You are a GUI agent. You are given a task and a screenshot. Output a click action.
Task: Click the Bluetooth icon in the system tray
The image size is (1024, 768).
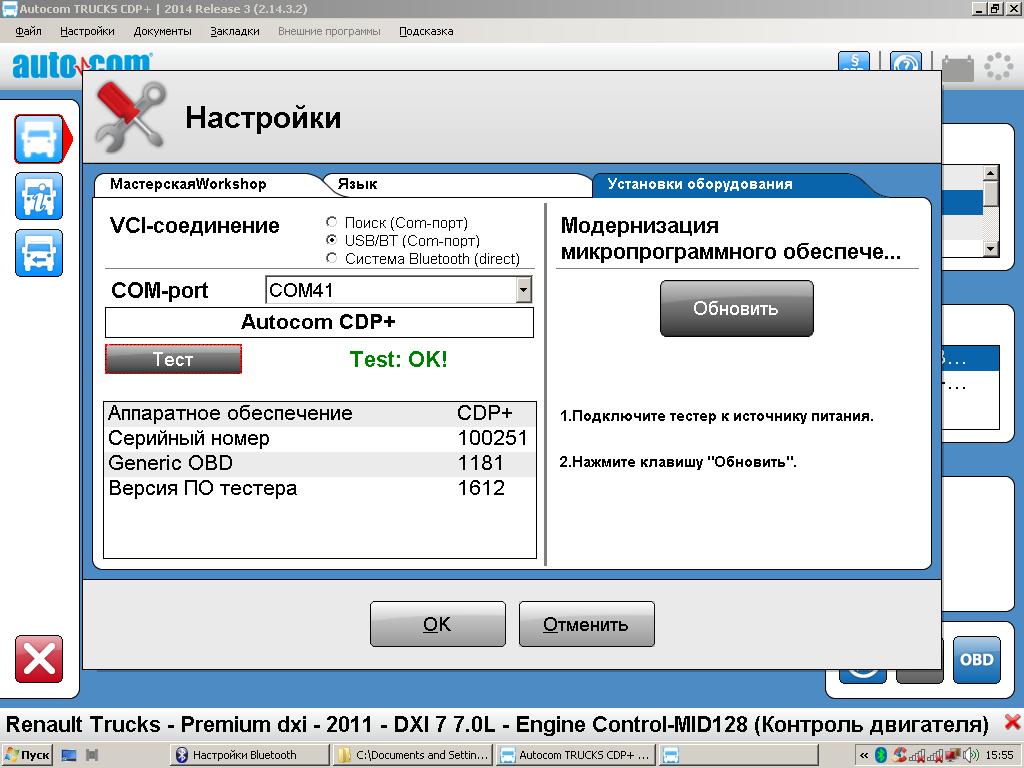tap(880, 755)
